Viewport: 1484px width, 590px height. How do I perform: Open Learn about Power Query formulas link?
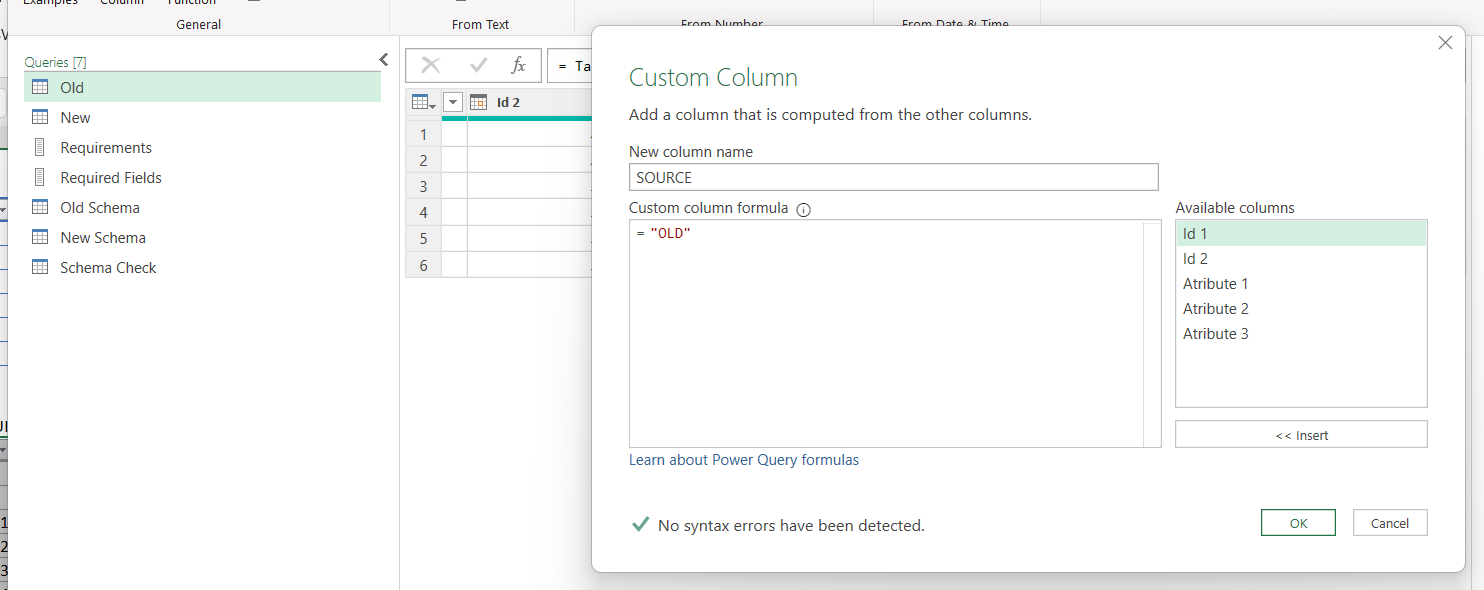pos(743,460)
